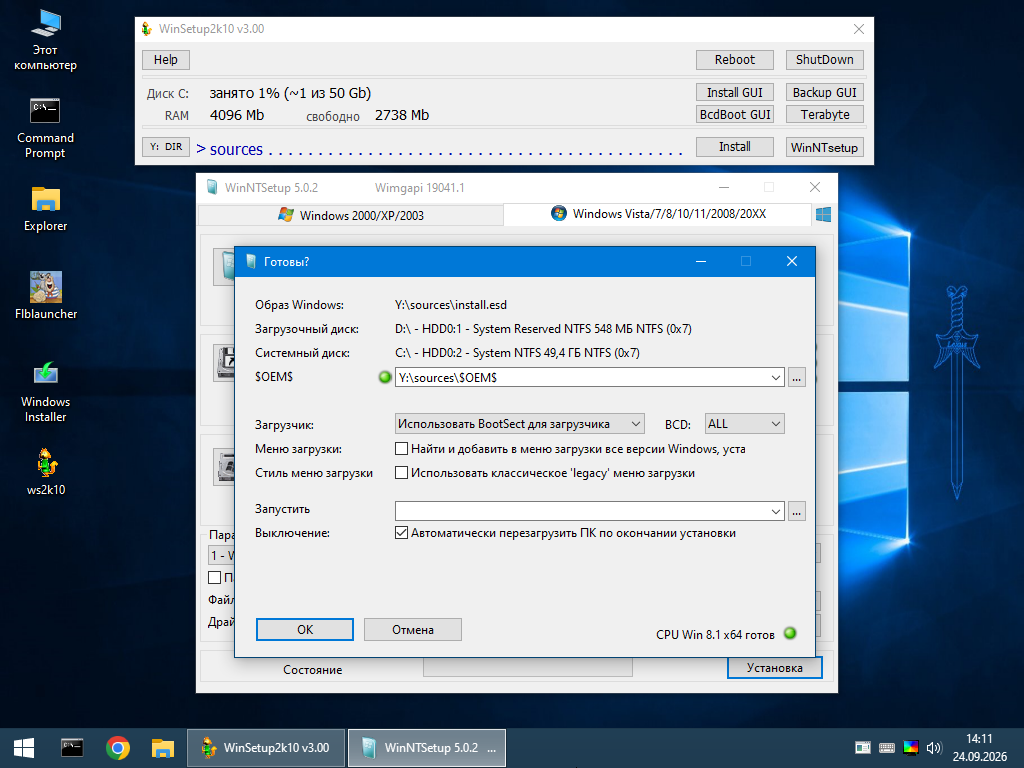Click the Отмена button
This screenshot has height=768, width=1024.
(413, 630)
